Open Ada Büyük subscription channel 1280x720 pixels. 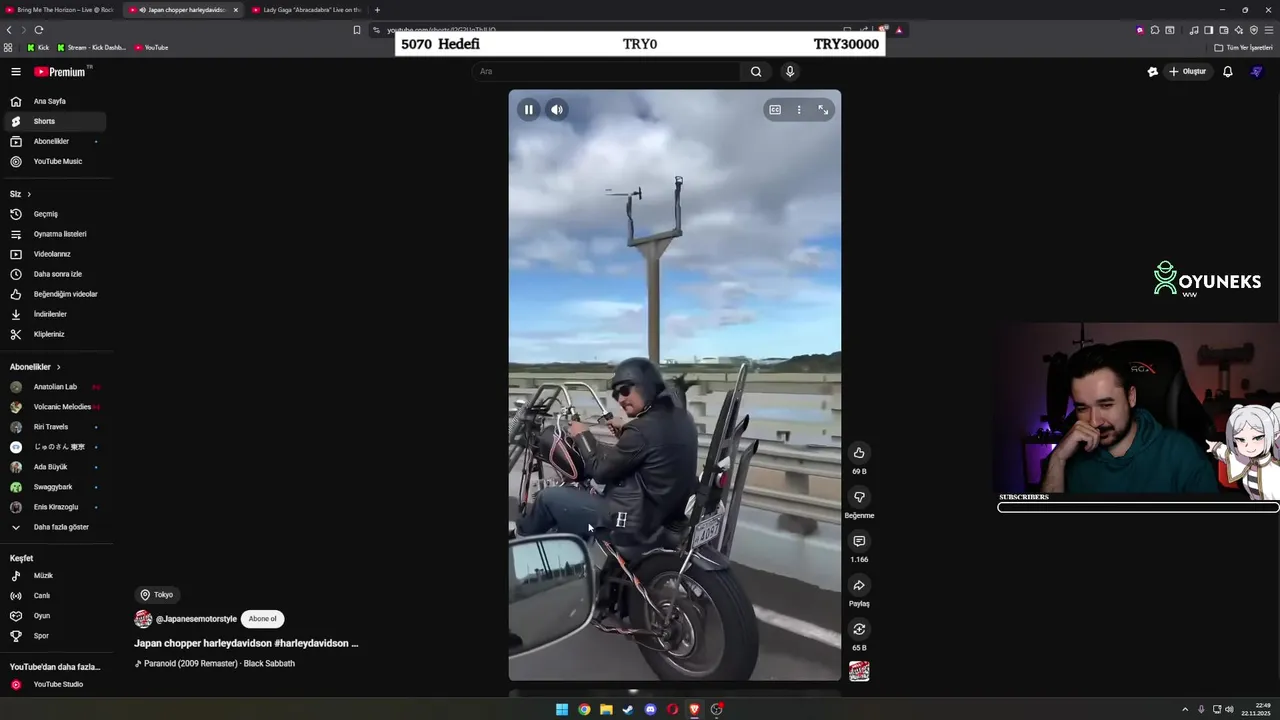pyautogui.click(x=55, y=467)
